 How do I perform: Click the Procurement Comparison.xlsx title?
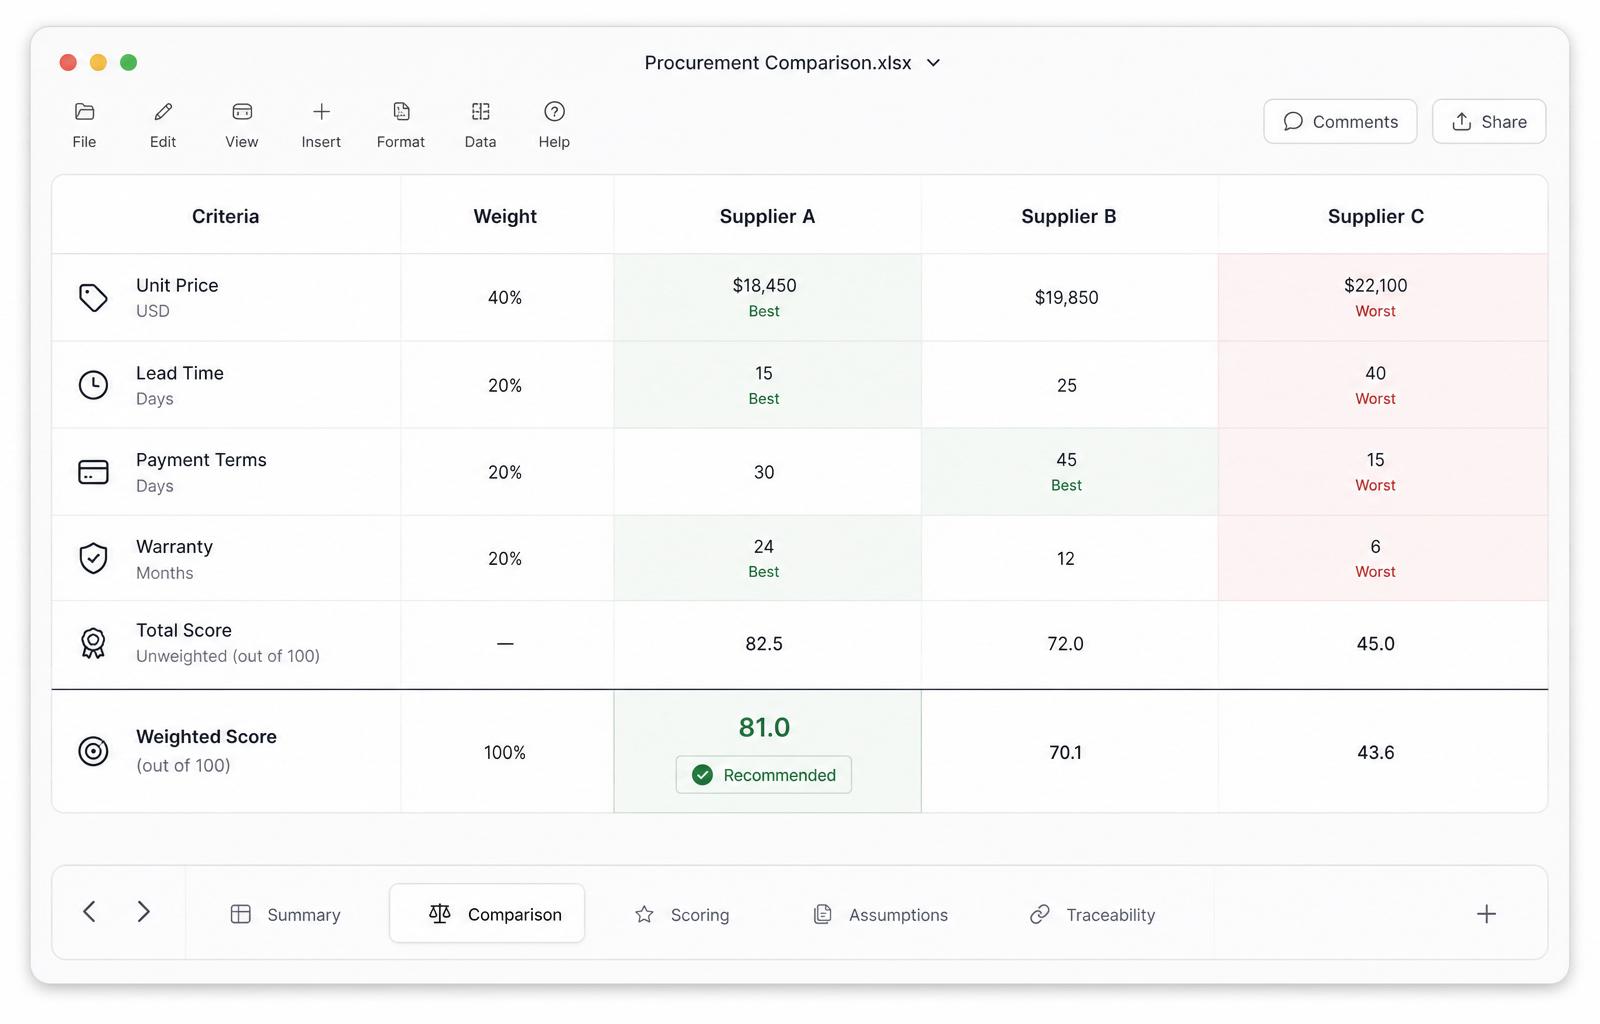[x=778, y=63]
